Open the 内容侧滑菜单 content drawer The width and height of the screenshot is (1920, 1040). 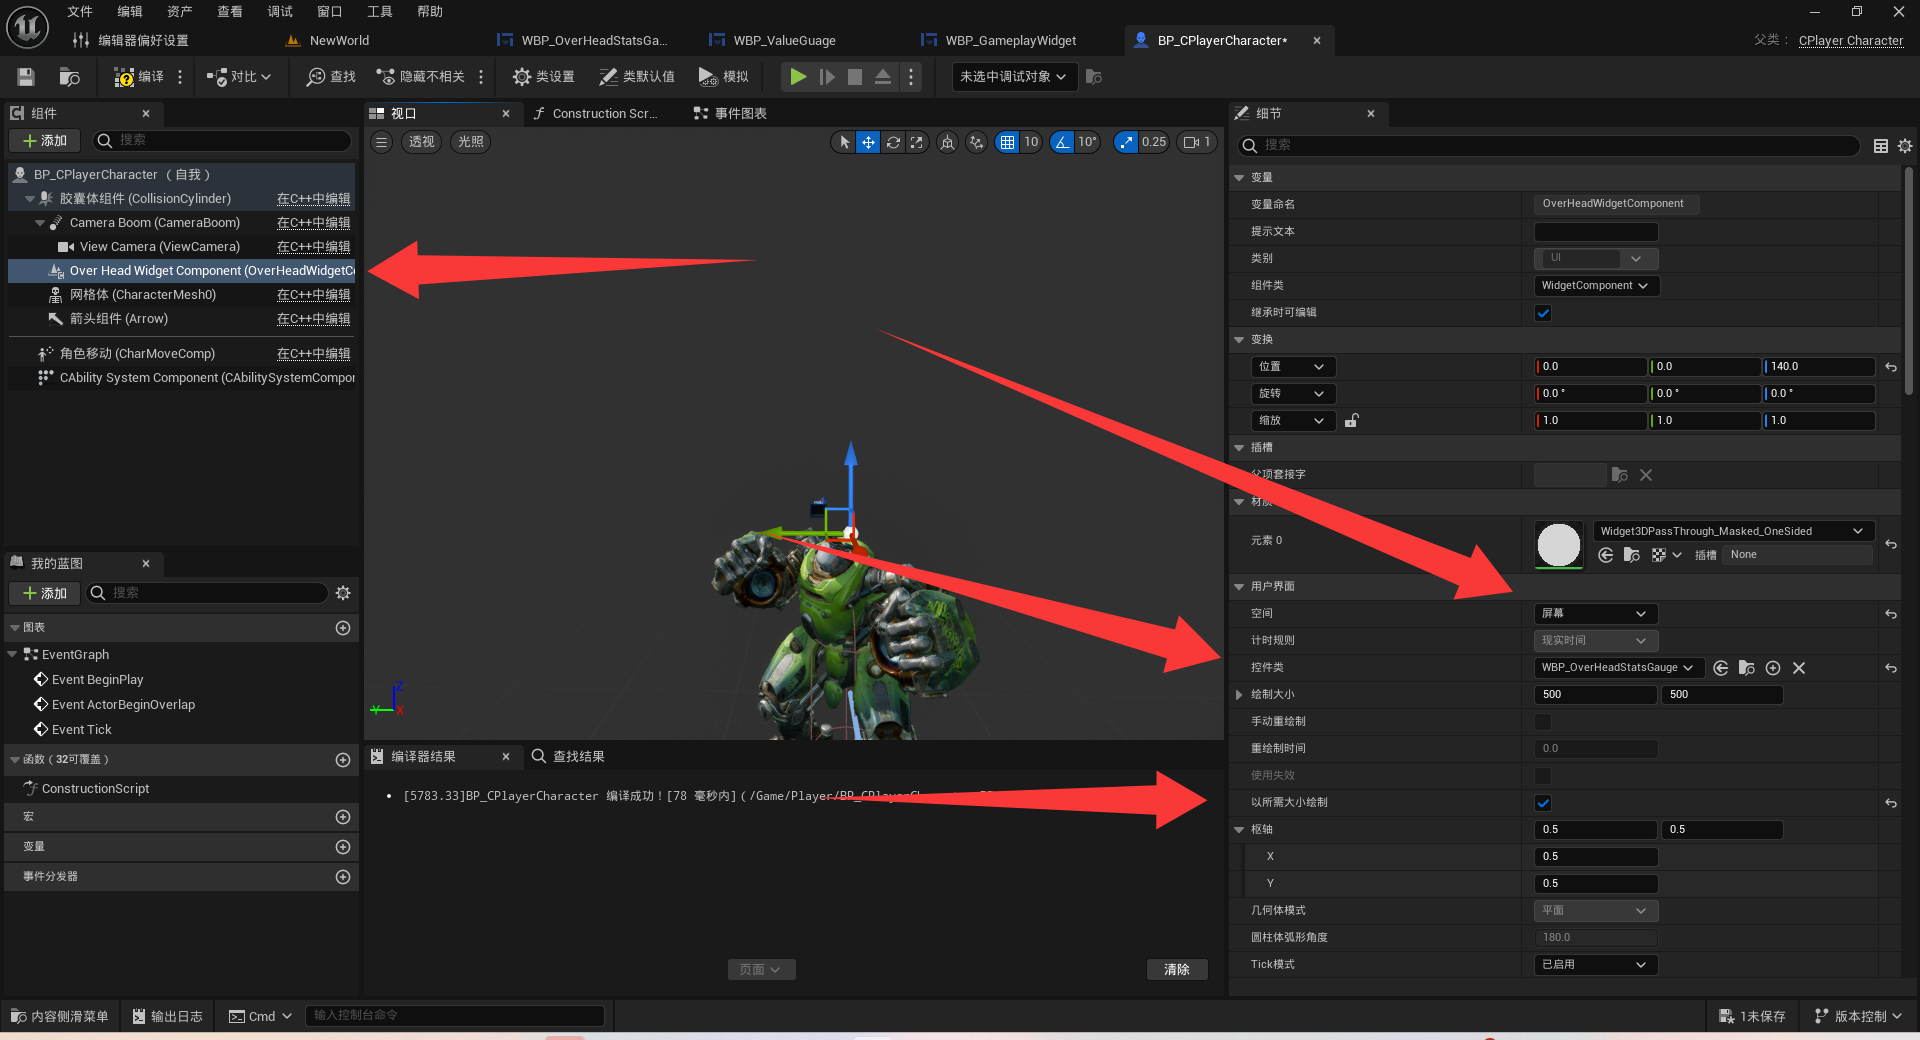coord(60,1016)
